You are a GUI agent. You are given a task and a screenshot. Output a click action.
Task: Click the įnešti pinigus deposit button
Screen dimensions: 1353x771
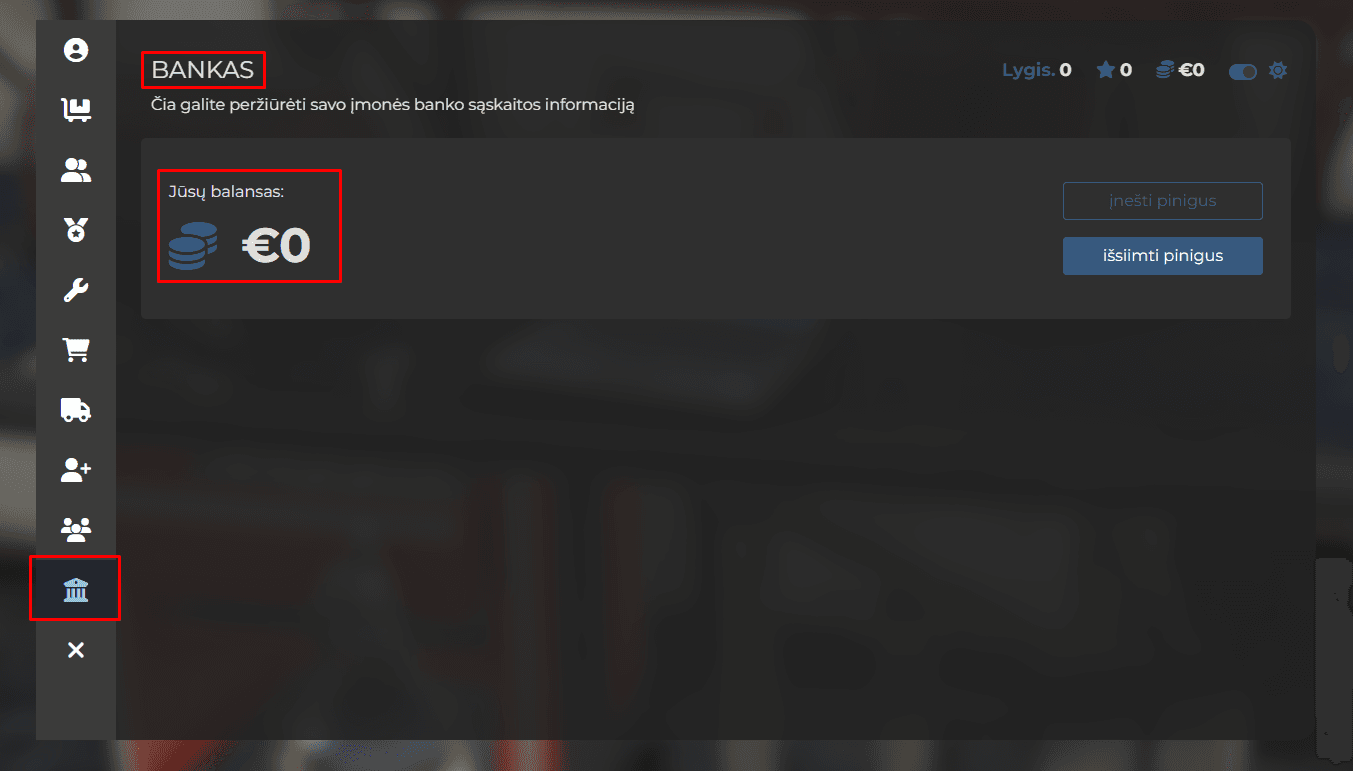click(x=1163, y=200)
